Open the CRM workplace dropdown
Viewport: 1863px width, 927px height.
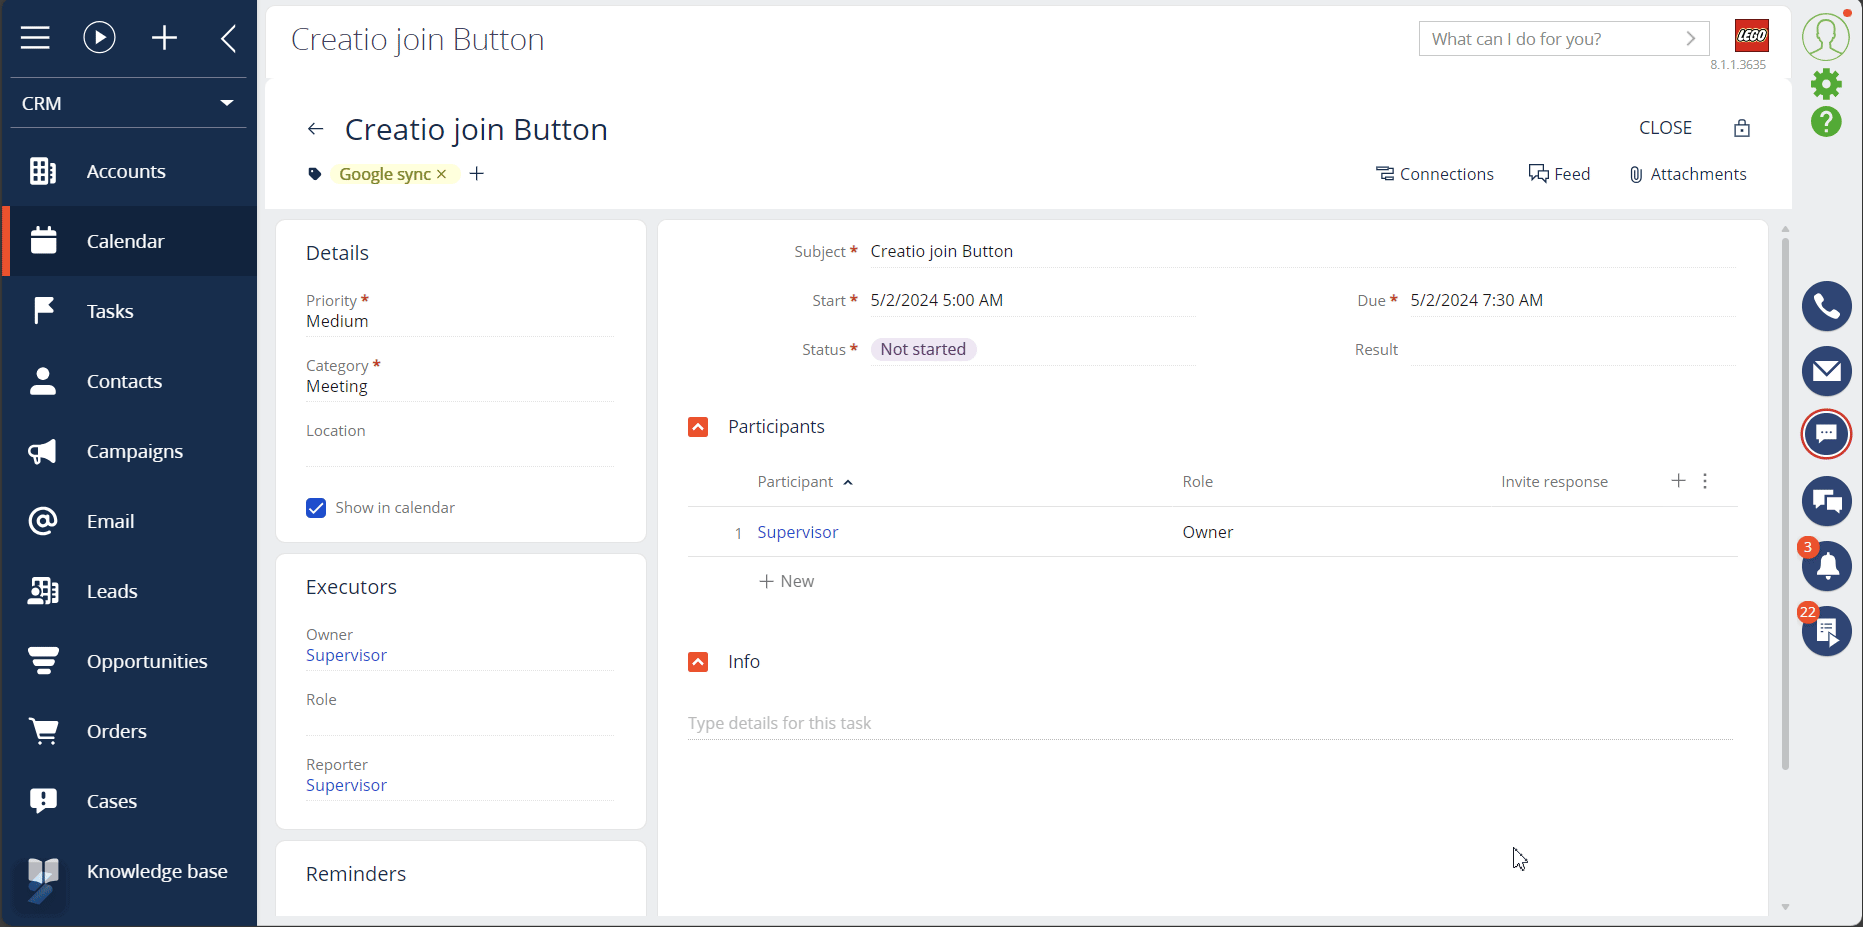click(x=128, y=103)
